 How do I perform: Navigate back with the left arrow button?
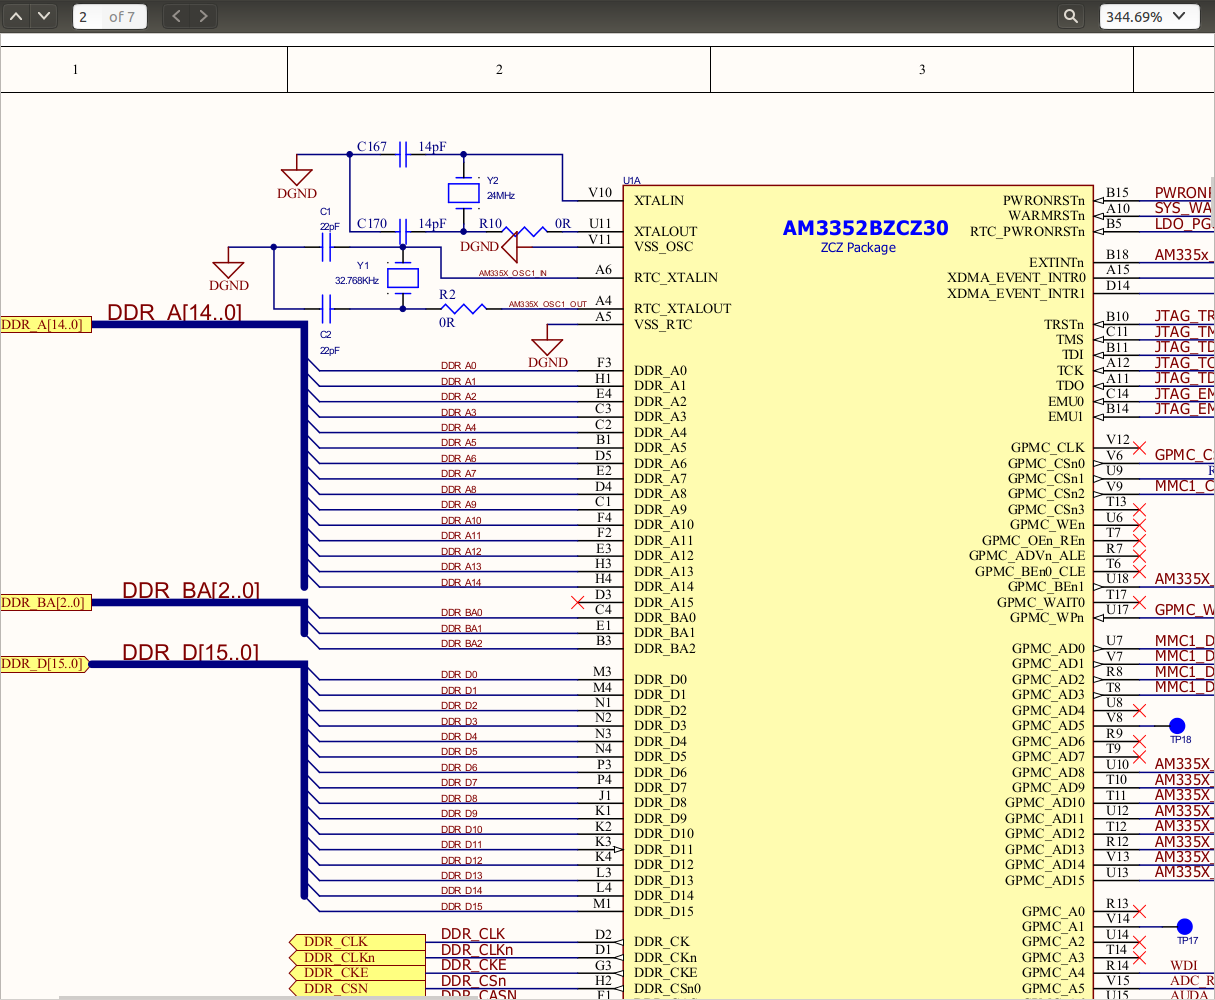click(177, 16)
